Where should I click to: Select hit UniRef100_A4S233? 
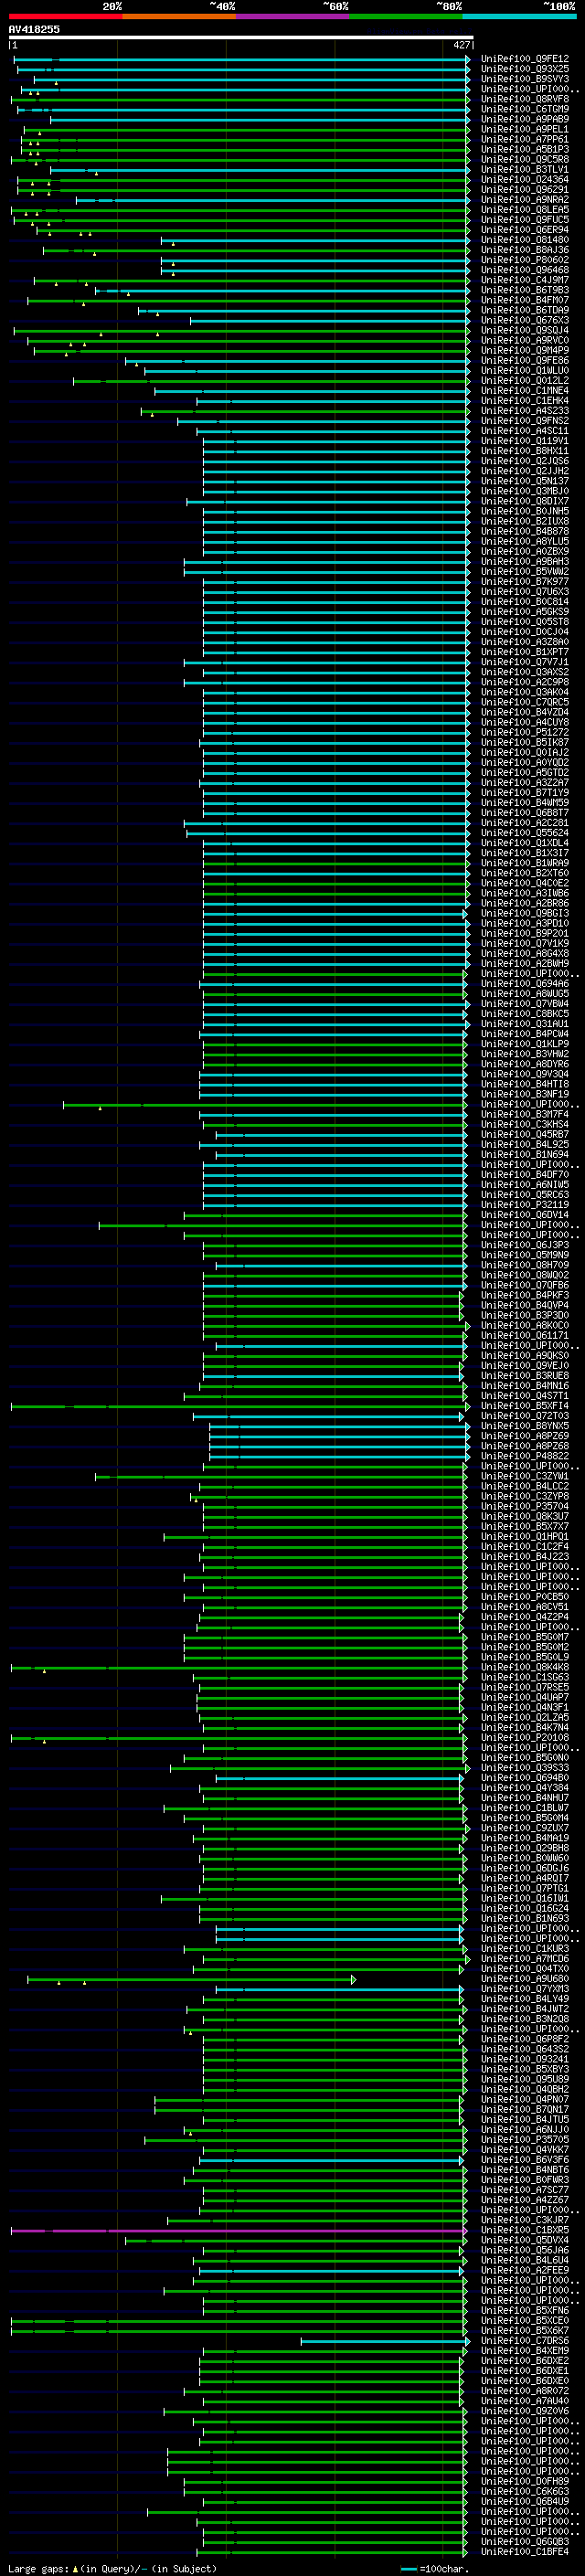(525, 411)
